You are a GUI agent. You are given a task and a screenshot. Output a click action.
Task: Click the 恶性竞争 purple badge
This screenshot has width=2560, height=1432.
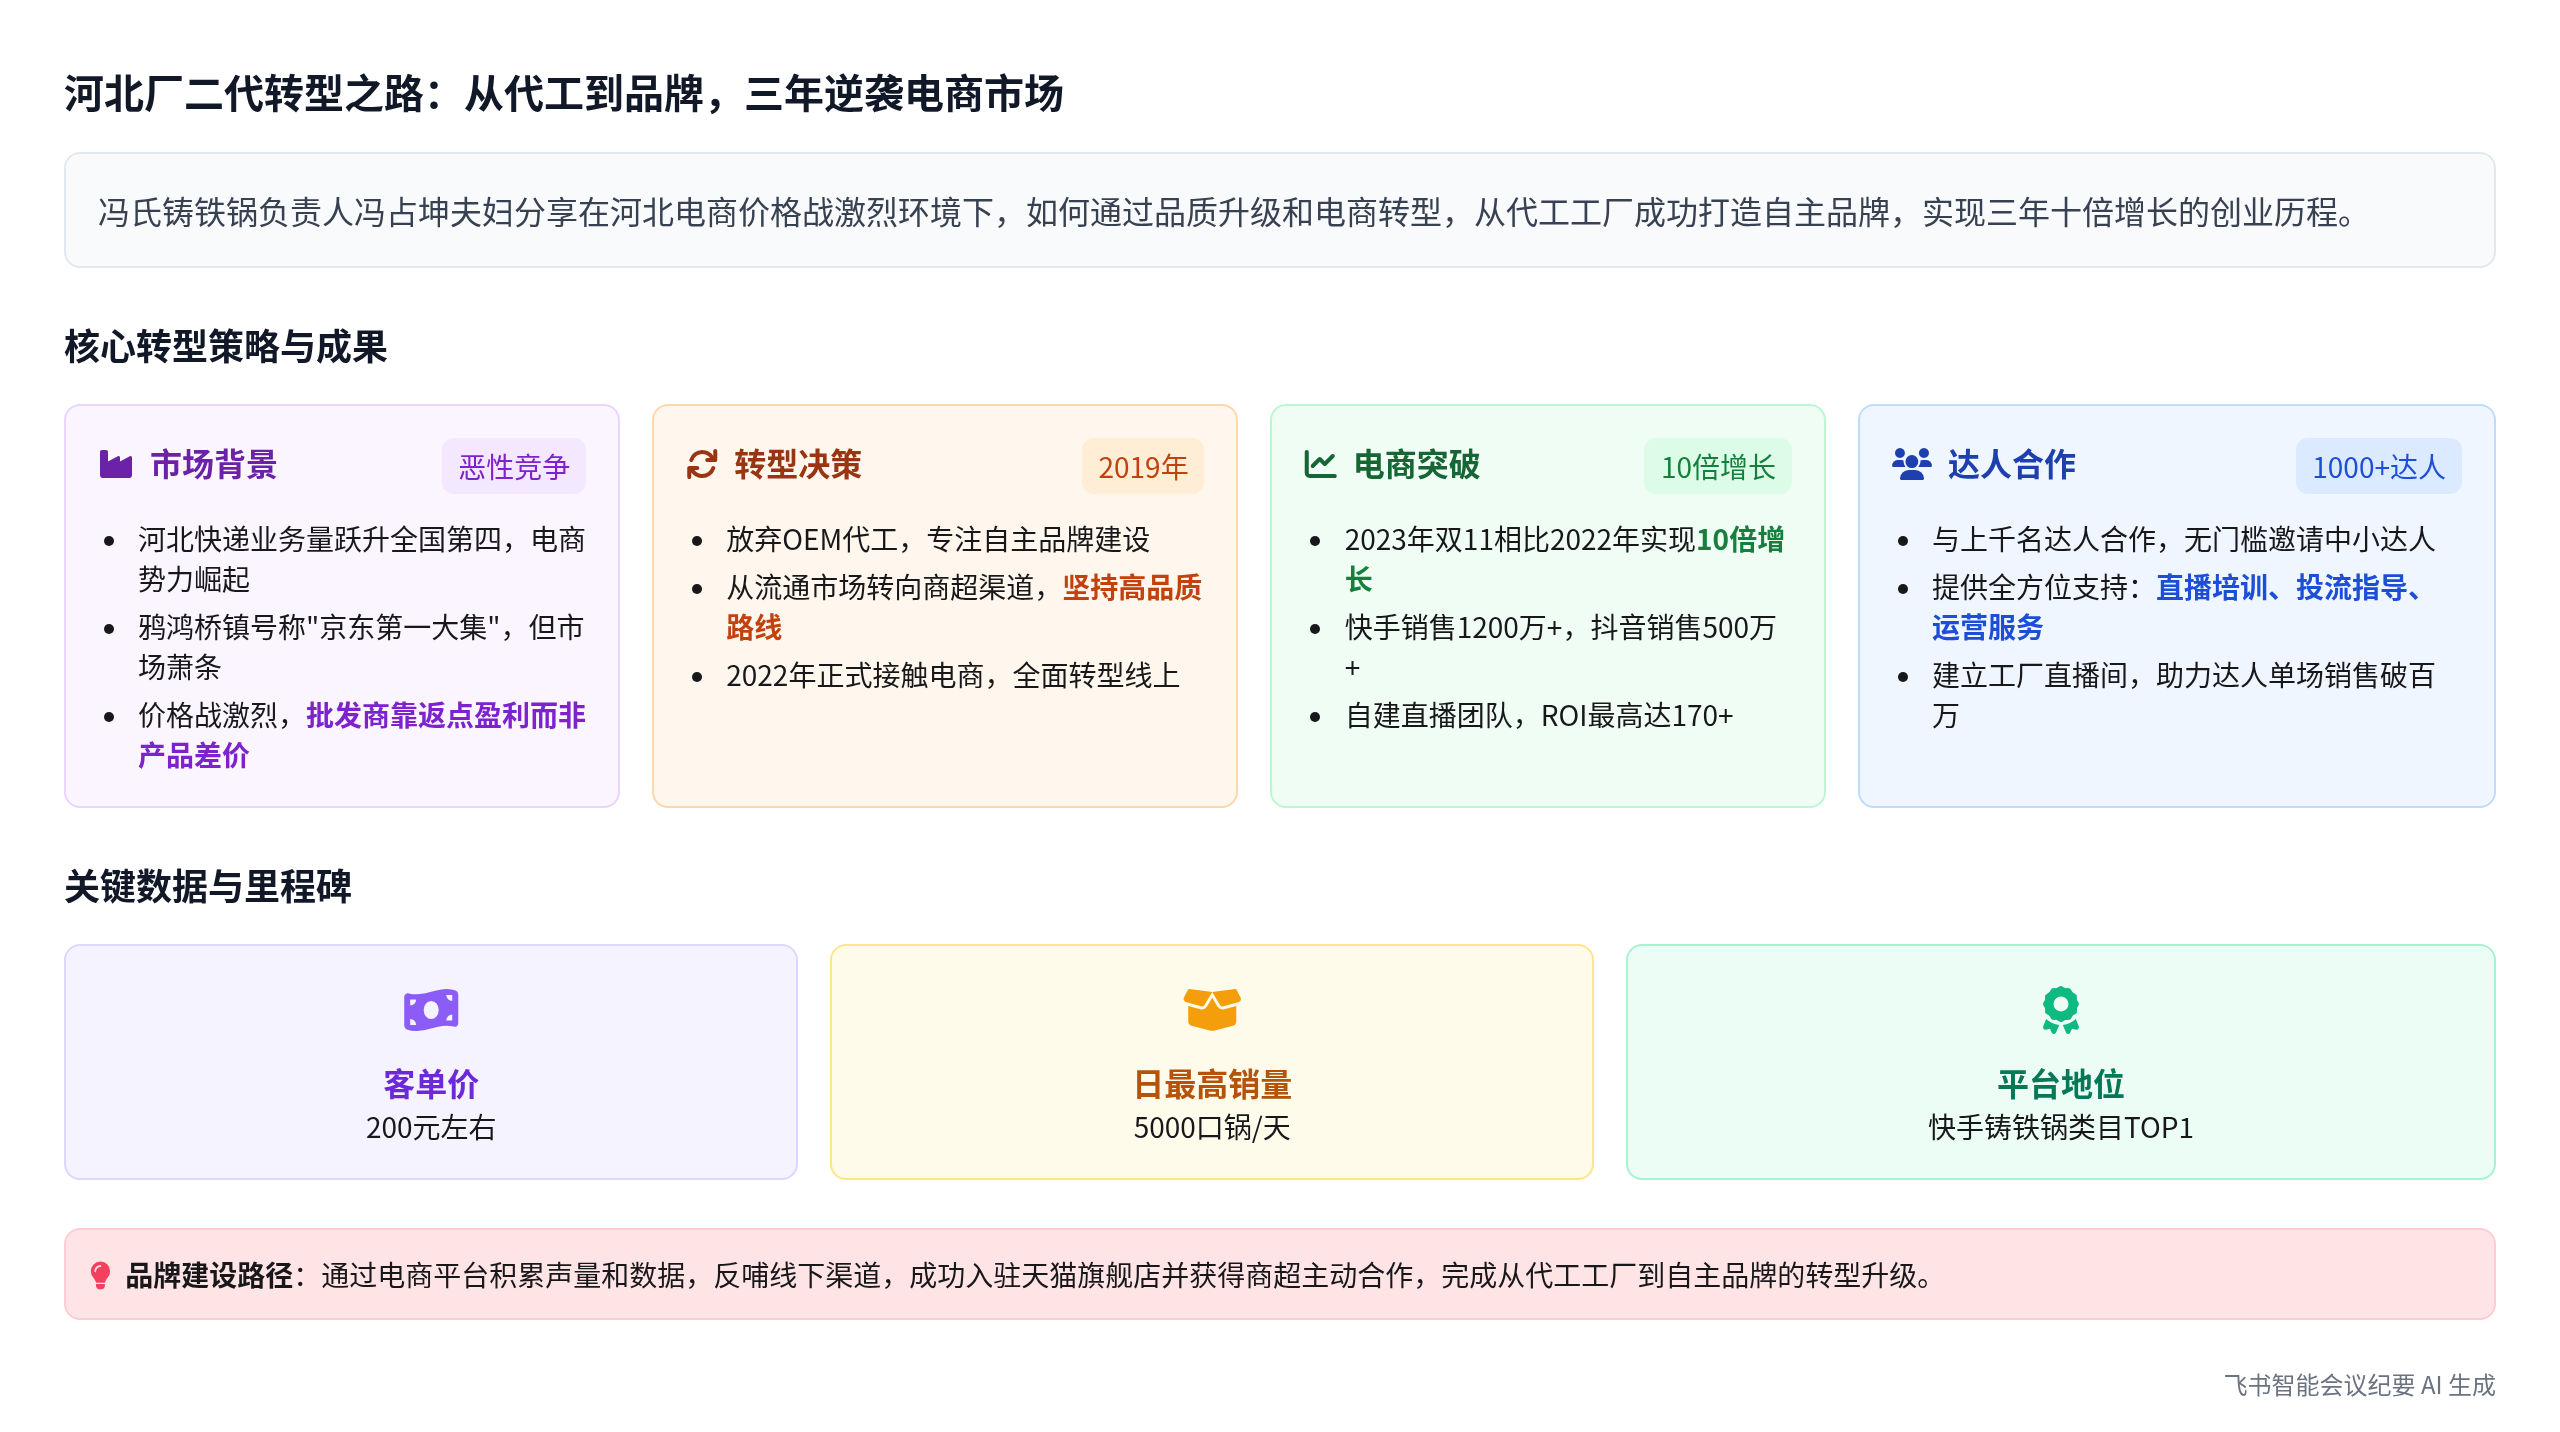point(513,467)
